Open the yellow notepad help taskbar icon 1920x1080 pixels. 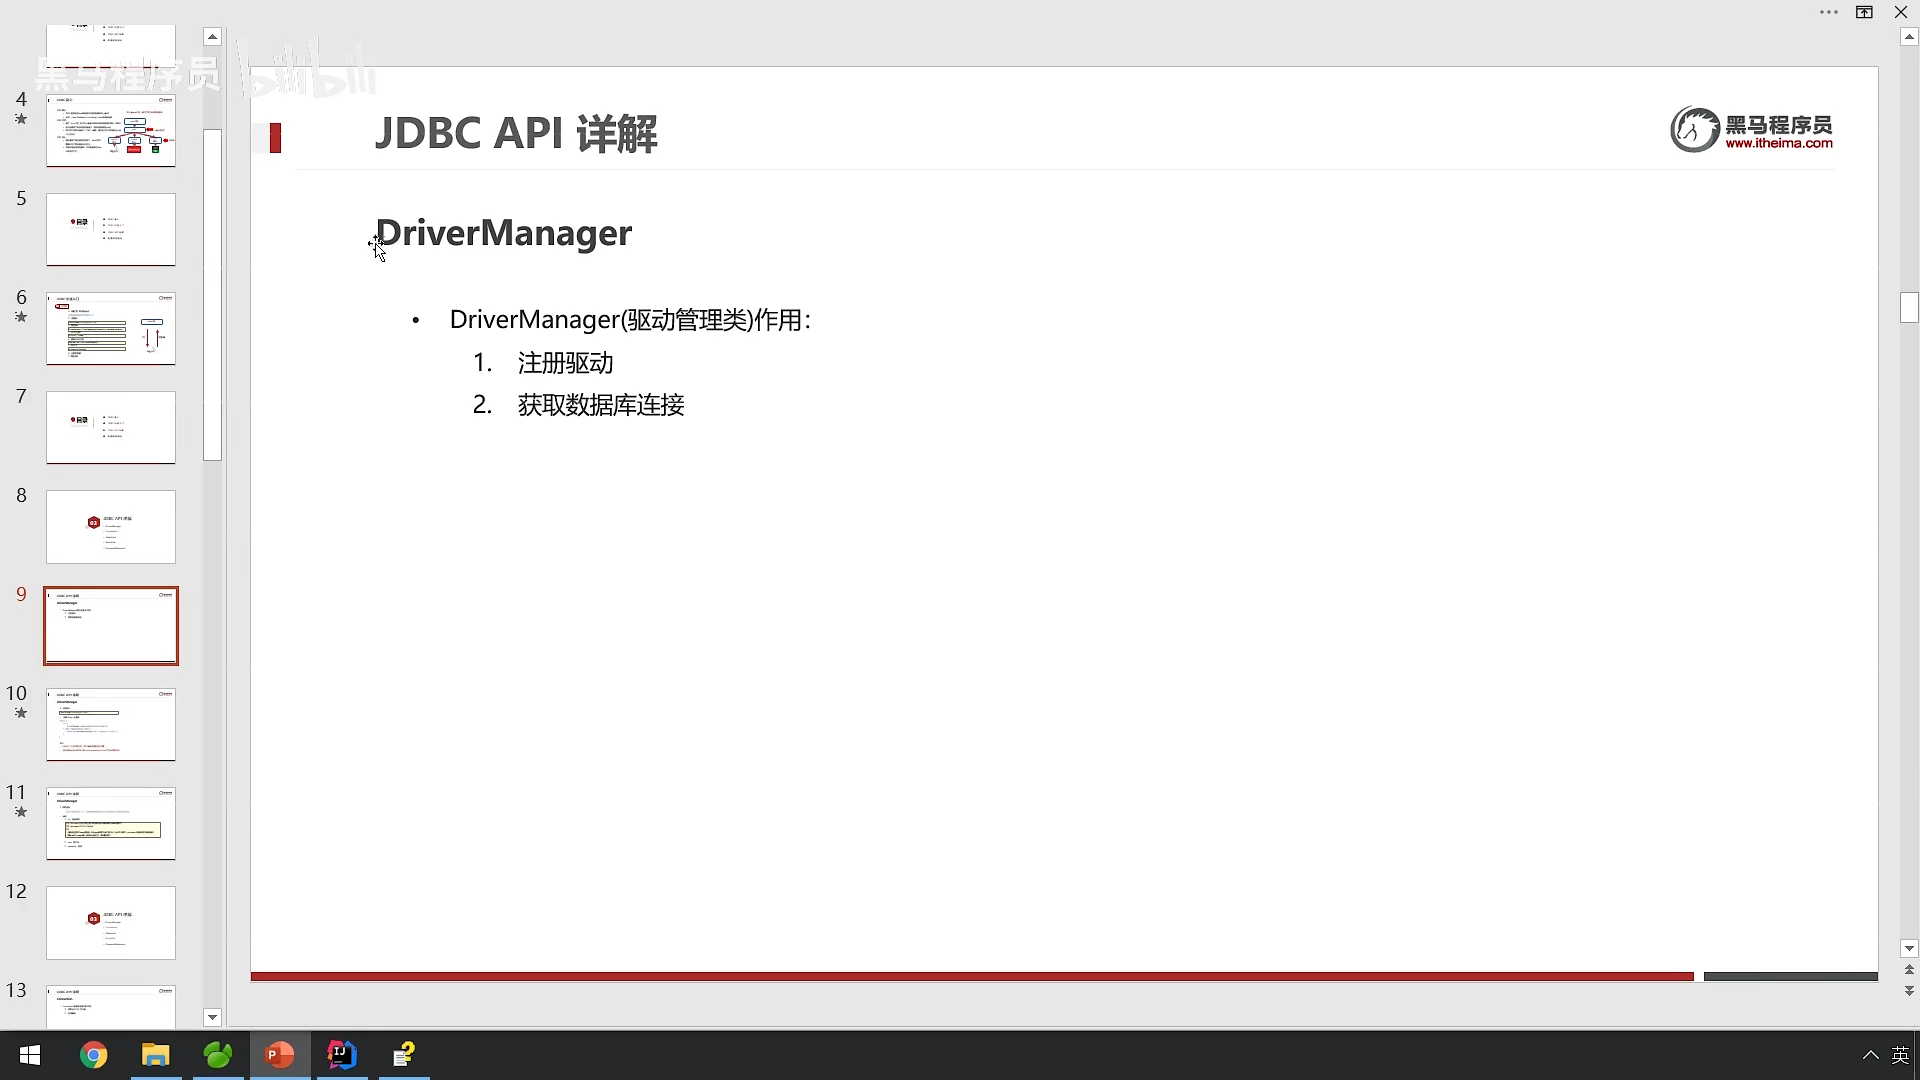(404, 1055)
